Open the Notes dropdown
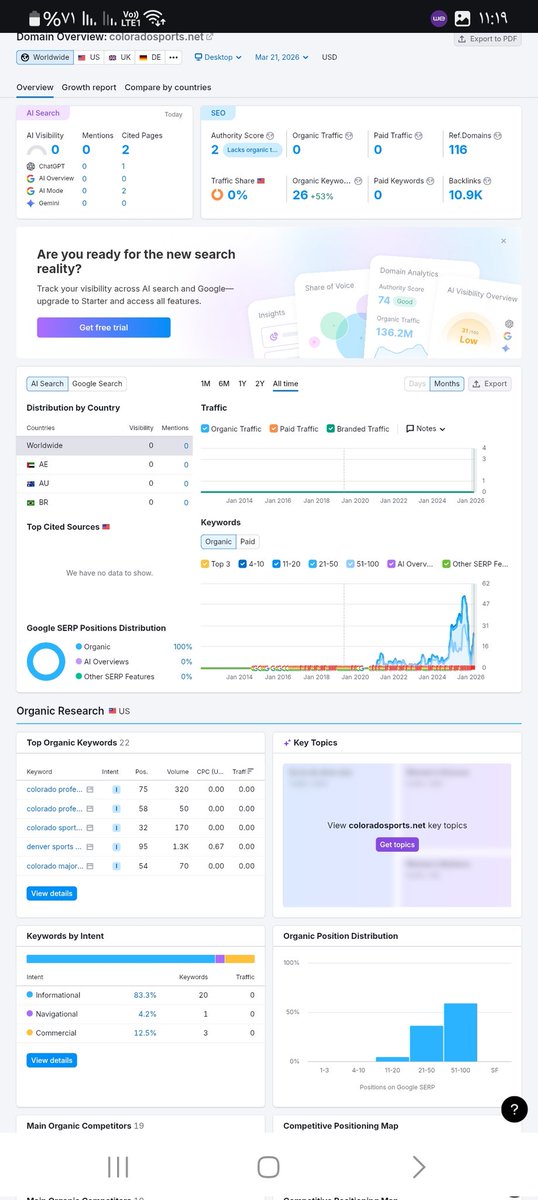The height and width of the screenshot is (1200, 538). (x=426, y=429)
